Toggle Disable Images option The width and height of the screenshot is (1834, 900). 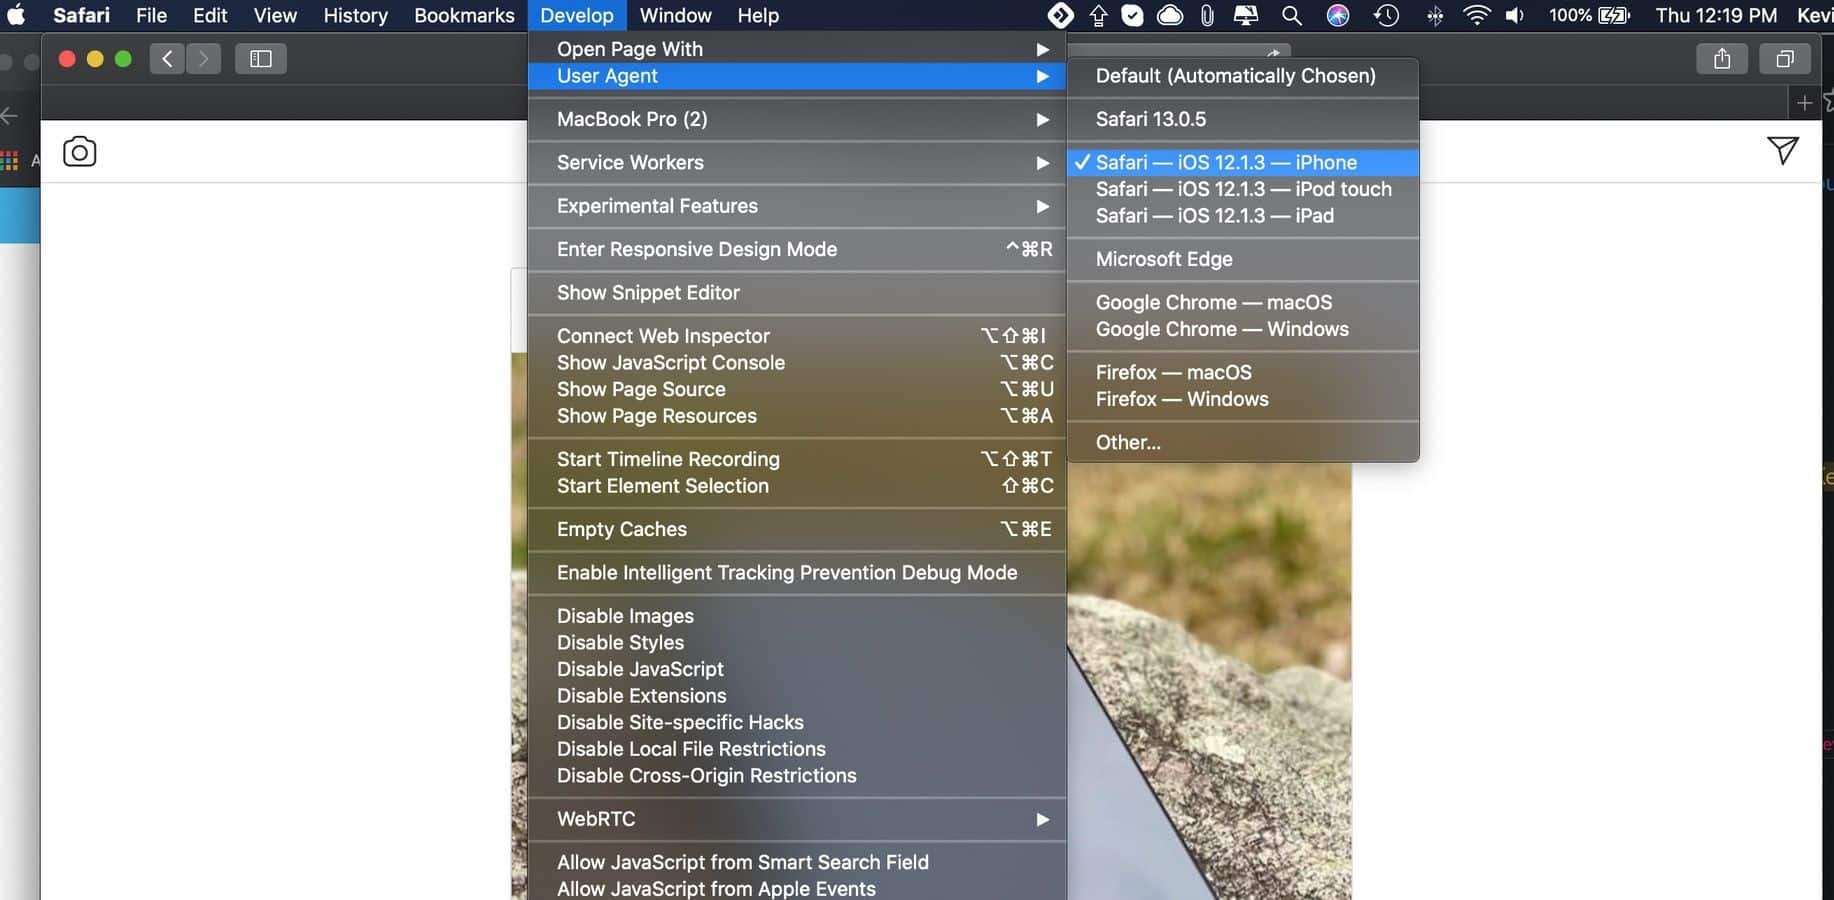[797, 616]
